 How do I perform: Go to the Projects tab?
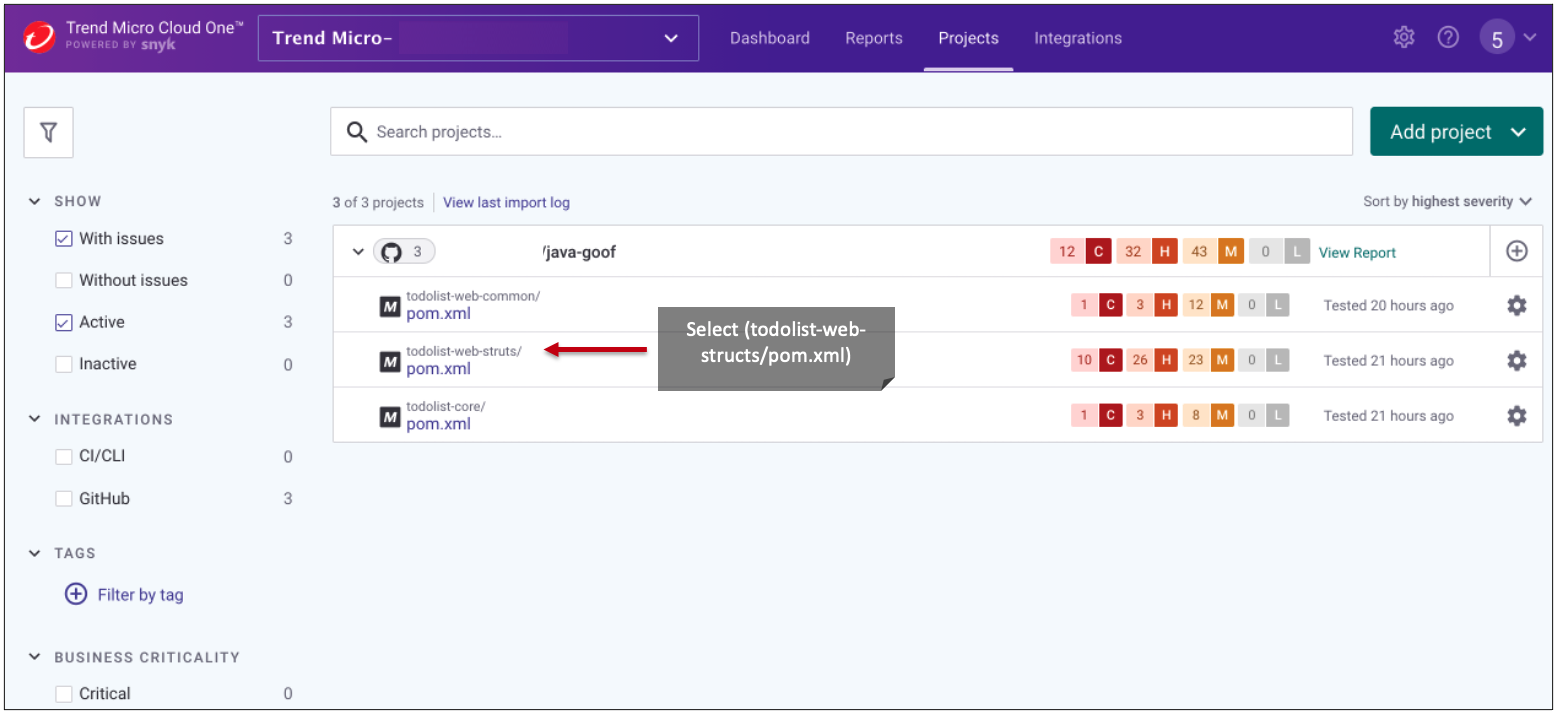[x=968, y=38]
